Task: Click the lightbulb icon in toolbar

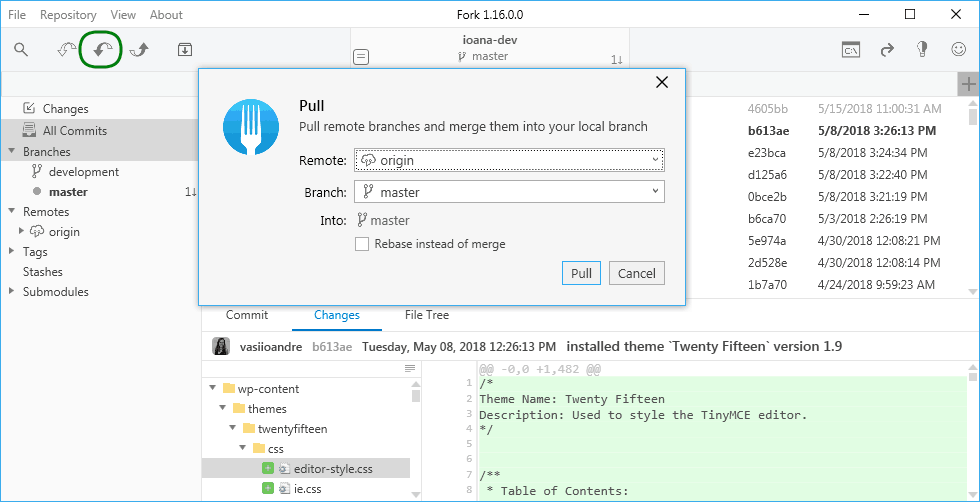Action: point(922,49)
